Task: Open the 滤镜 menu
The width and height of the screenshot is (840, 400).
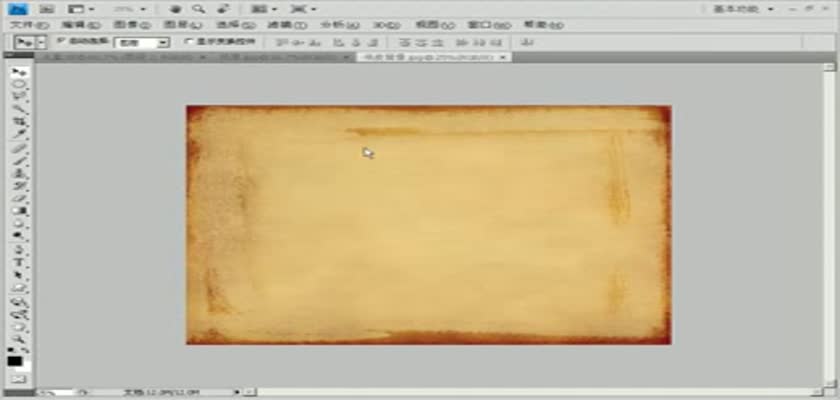Action: coord(279,23)
